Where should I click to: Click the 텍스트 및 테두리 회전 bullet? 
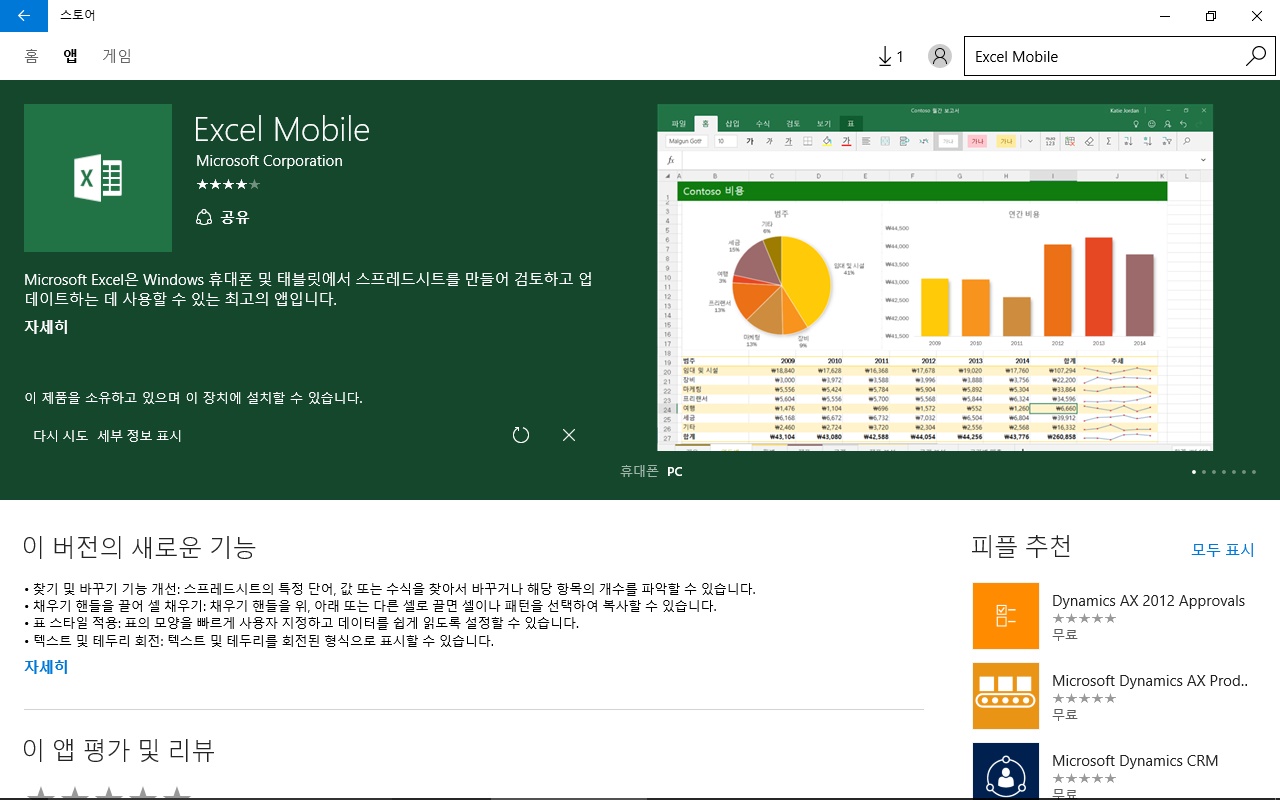click(259, 641)
